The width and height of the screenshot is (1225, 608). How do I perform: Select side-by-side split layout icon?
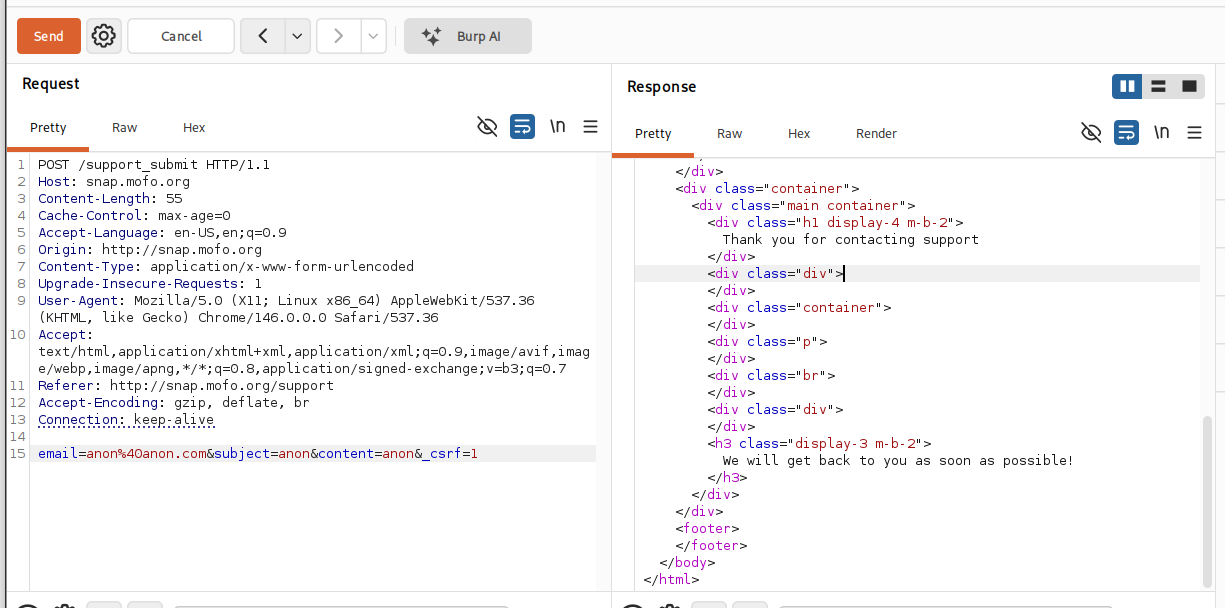pyautogui.click(x=1127, y=87)
